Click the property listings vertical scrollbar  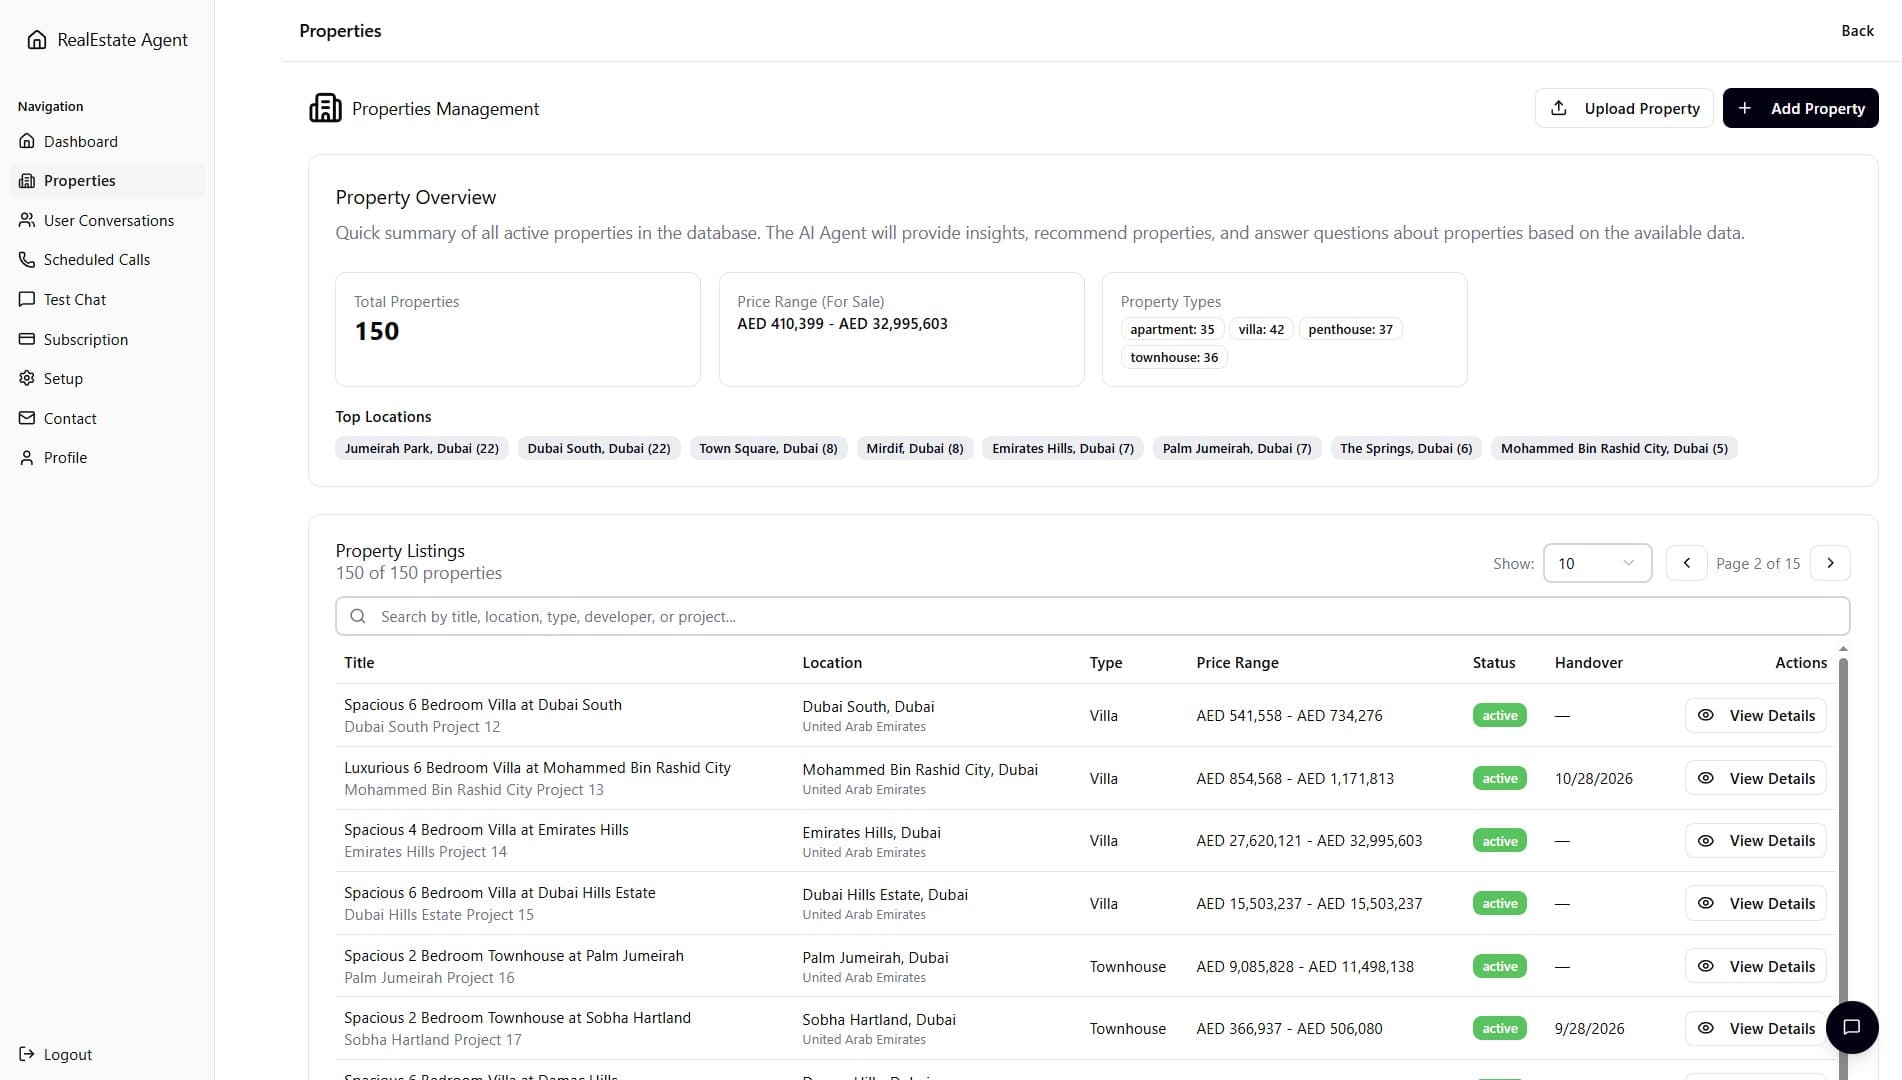pyautogui.click(x=1843, y=860)
